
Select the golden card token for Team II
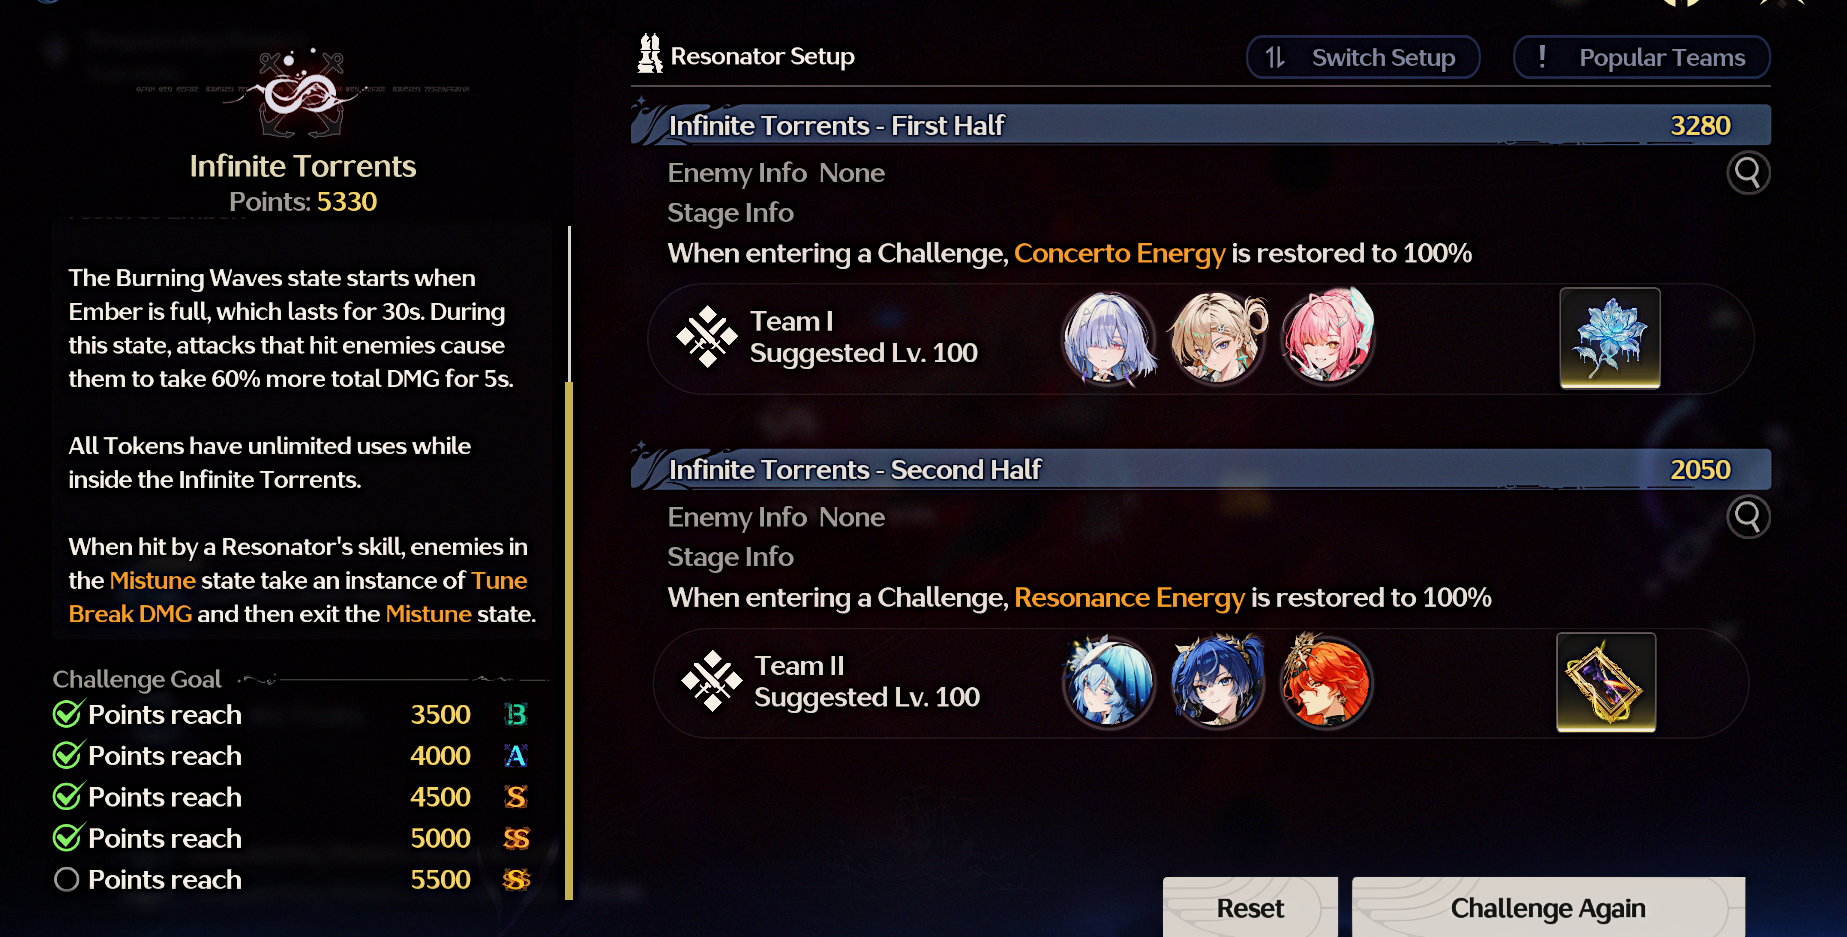click(1606, 682)
